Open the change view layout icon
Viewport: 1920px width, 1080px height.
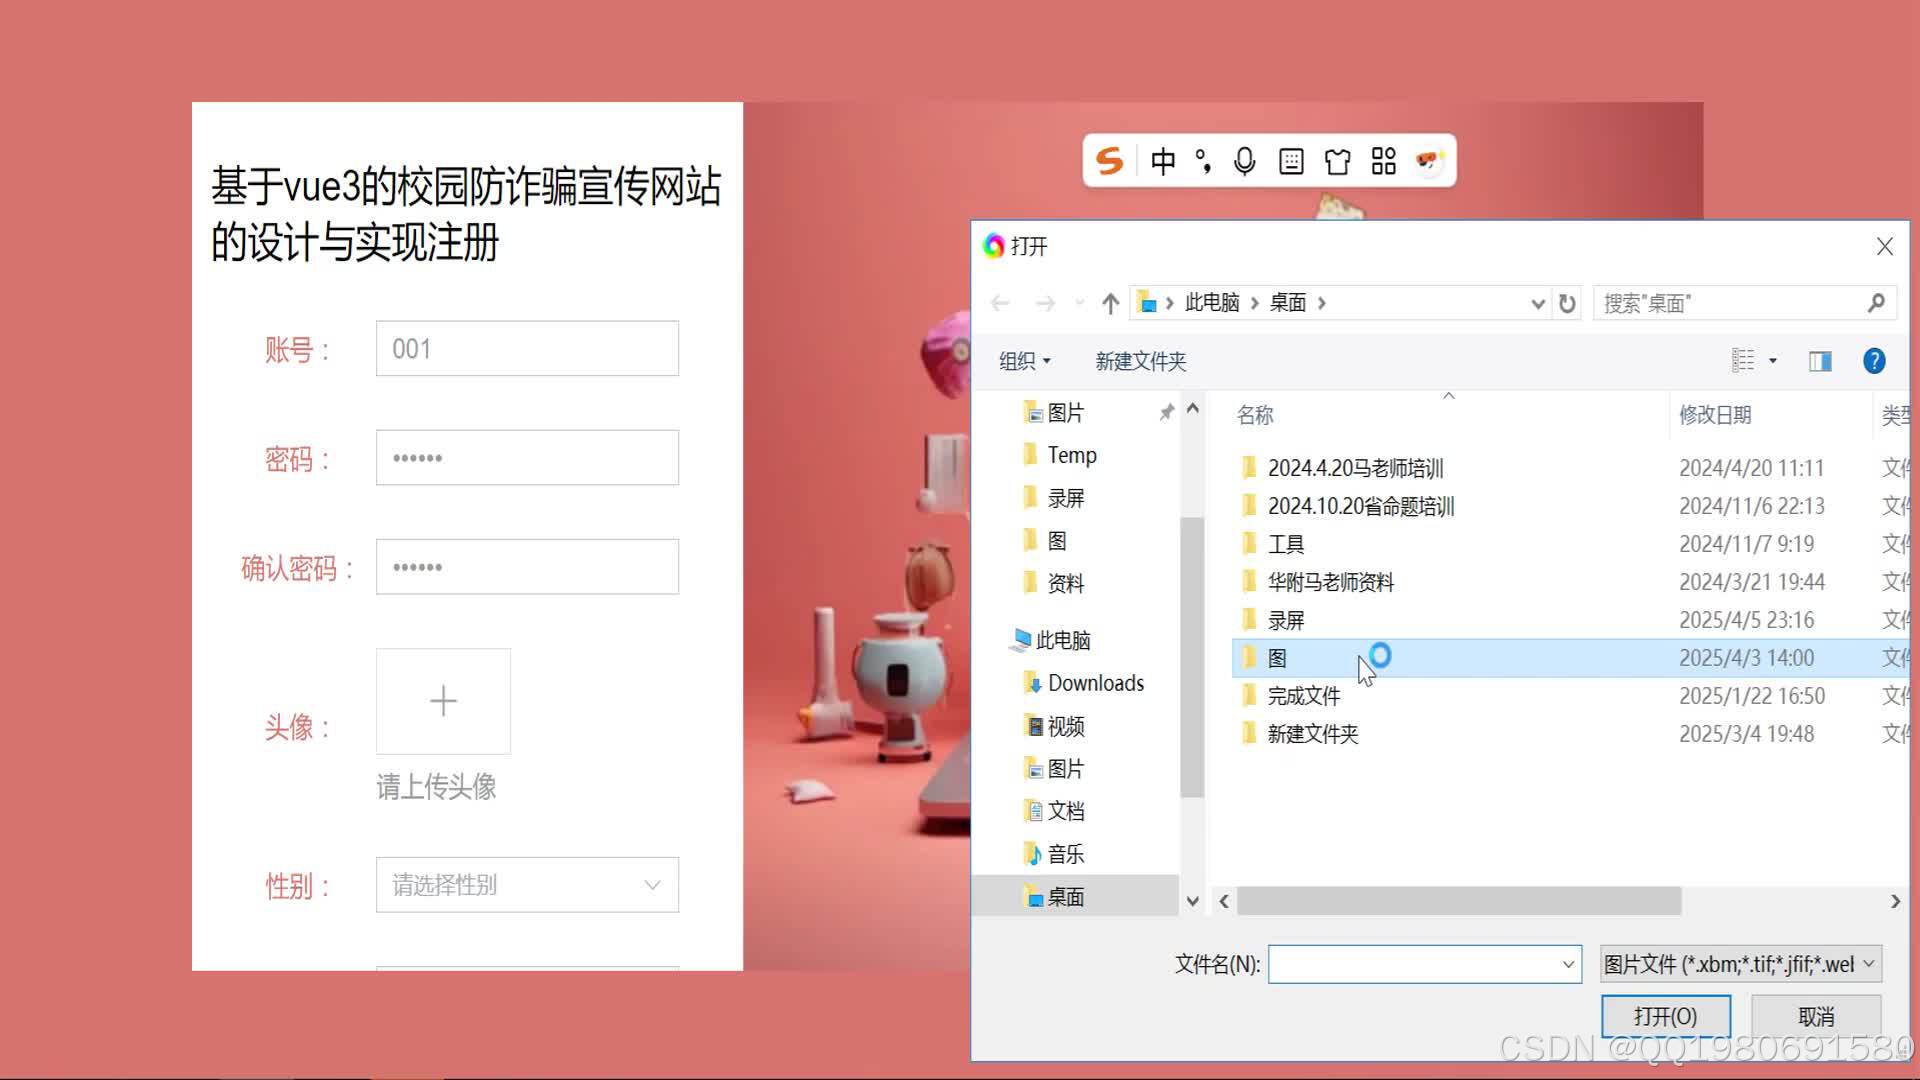1743,360
